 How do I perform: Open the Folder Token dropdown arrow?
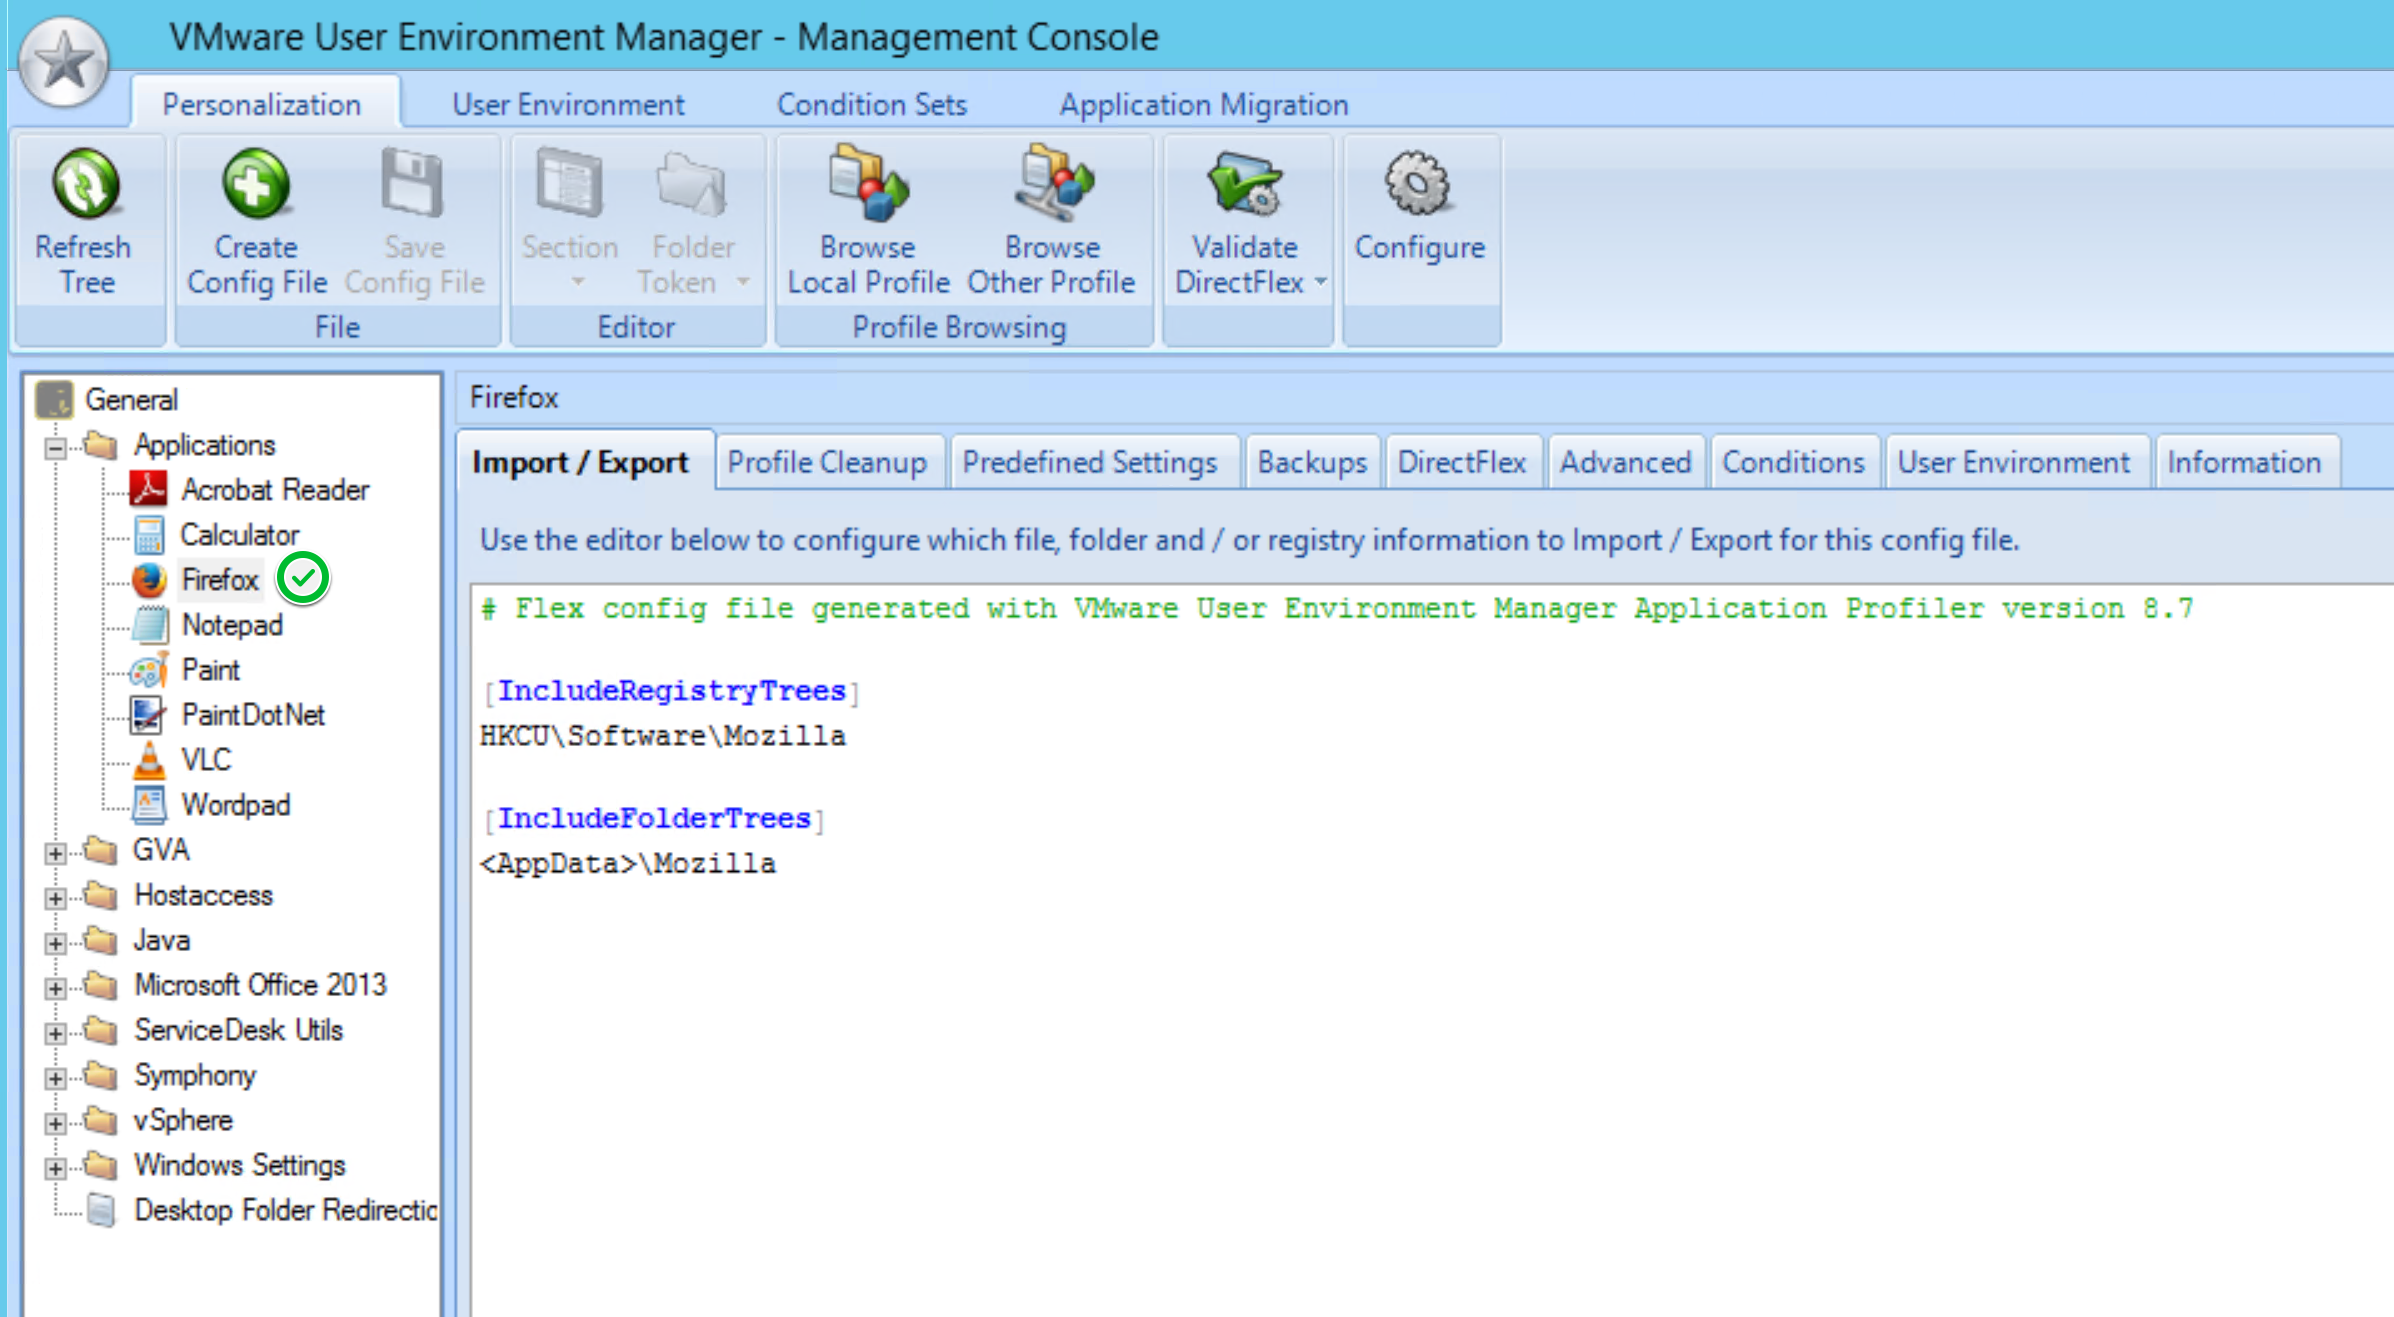click(742, 282)
